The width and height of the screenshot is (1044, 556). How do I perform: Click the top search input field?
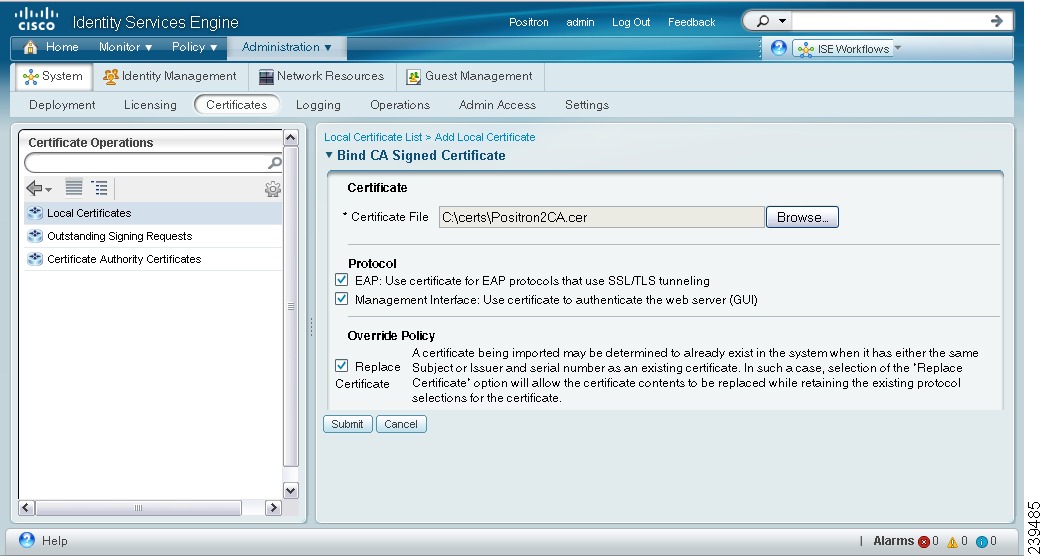pyautogui.click(x=890, y=21)
